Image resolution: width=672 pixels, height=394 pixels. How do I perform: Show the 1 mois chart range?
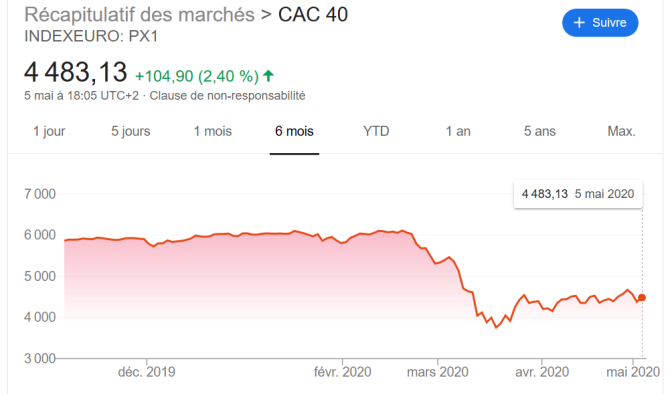[x=213, y=131]
